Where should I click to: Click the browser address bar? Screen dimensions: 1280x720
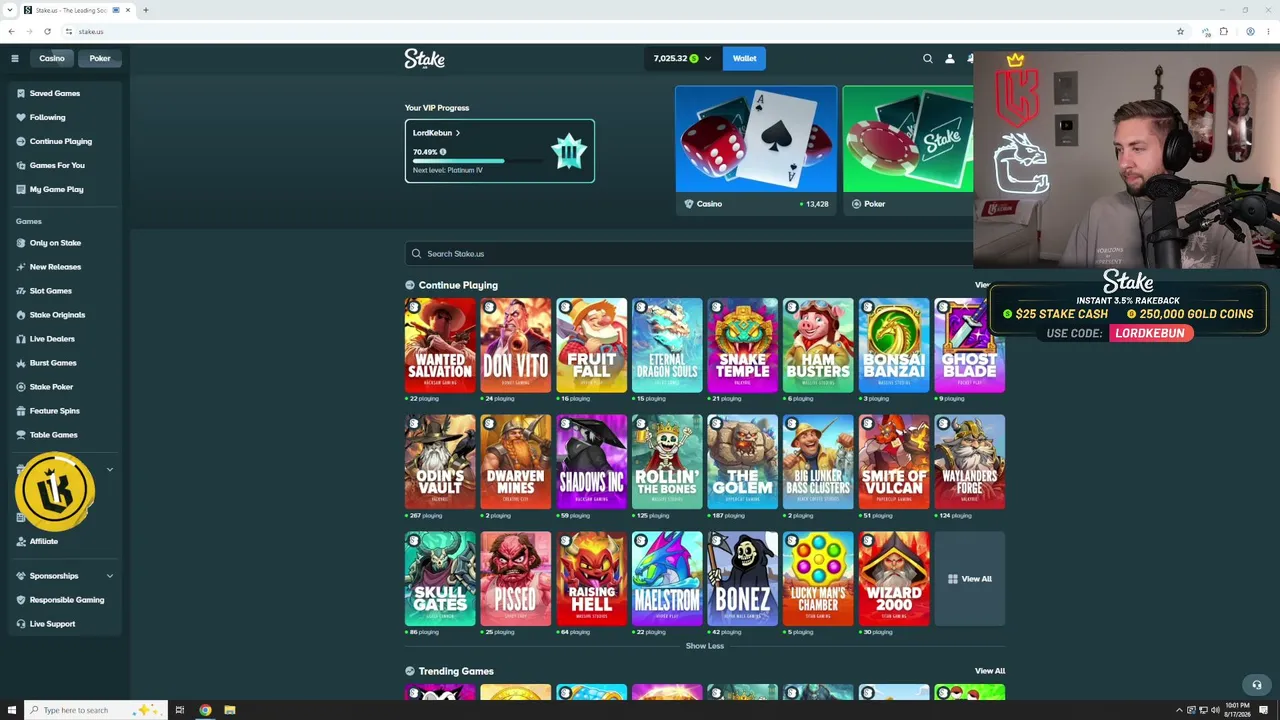pos(620,31)
